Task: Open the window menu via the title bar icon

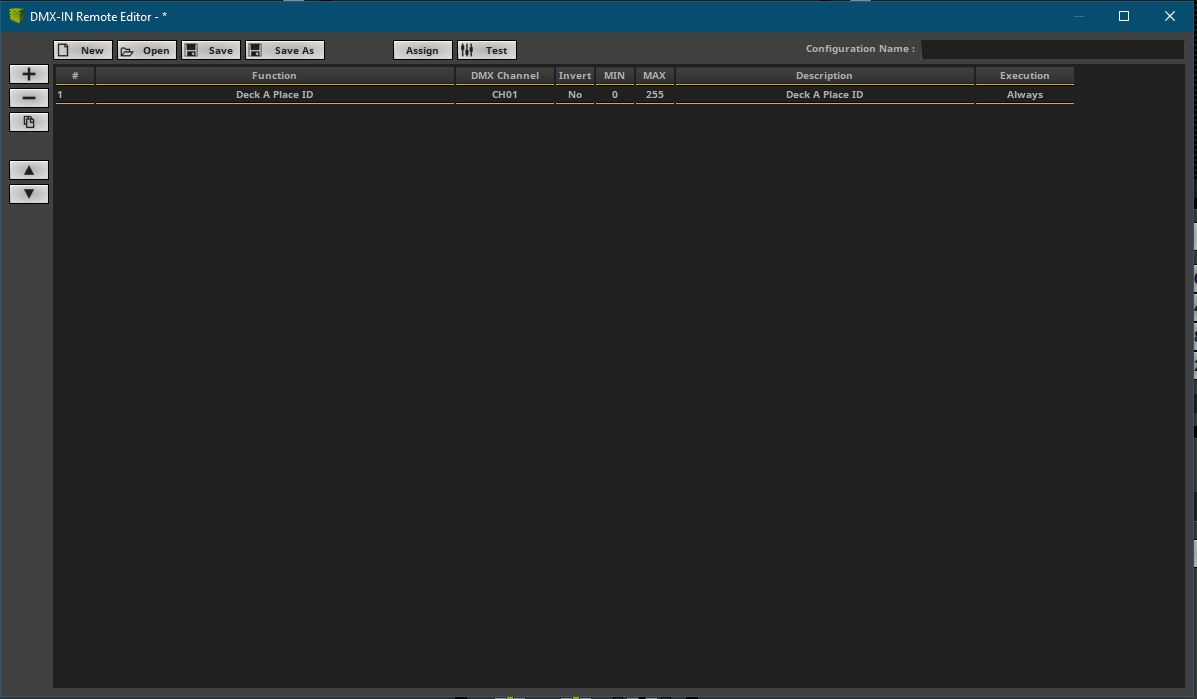Action: coord(14,16)
